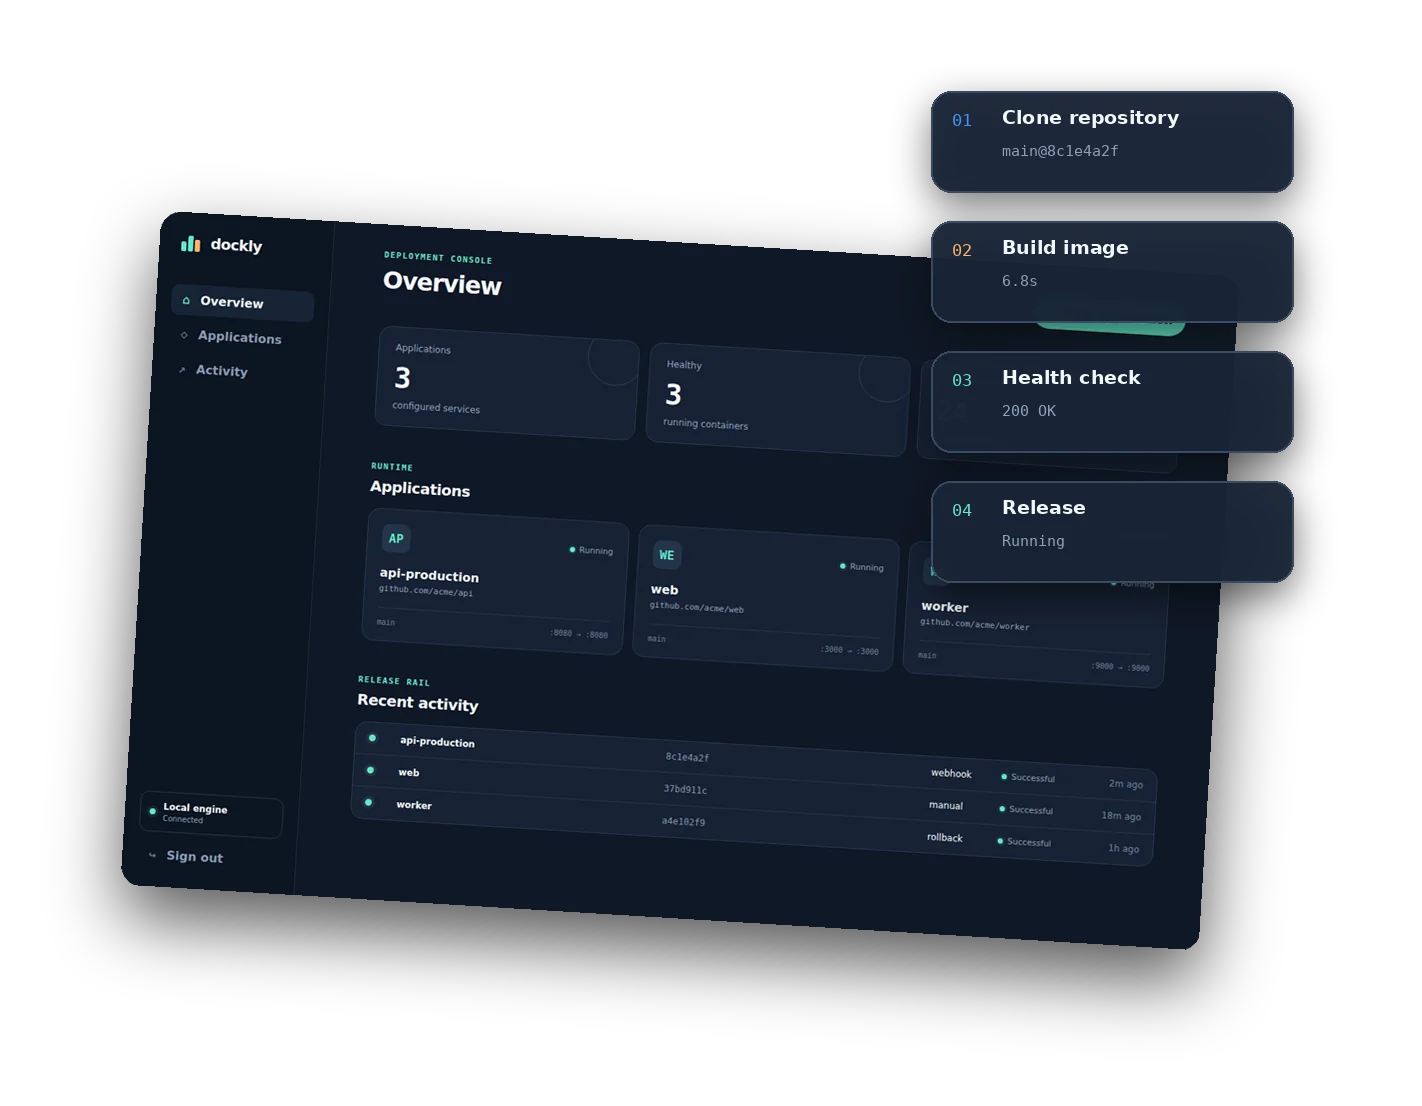This screenshot has height=1106, width=1422.
Task: Click commit hash 37bd911c
Action: click(x=685, y=789)
